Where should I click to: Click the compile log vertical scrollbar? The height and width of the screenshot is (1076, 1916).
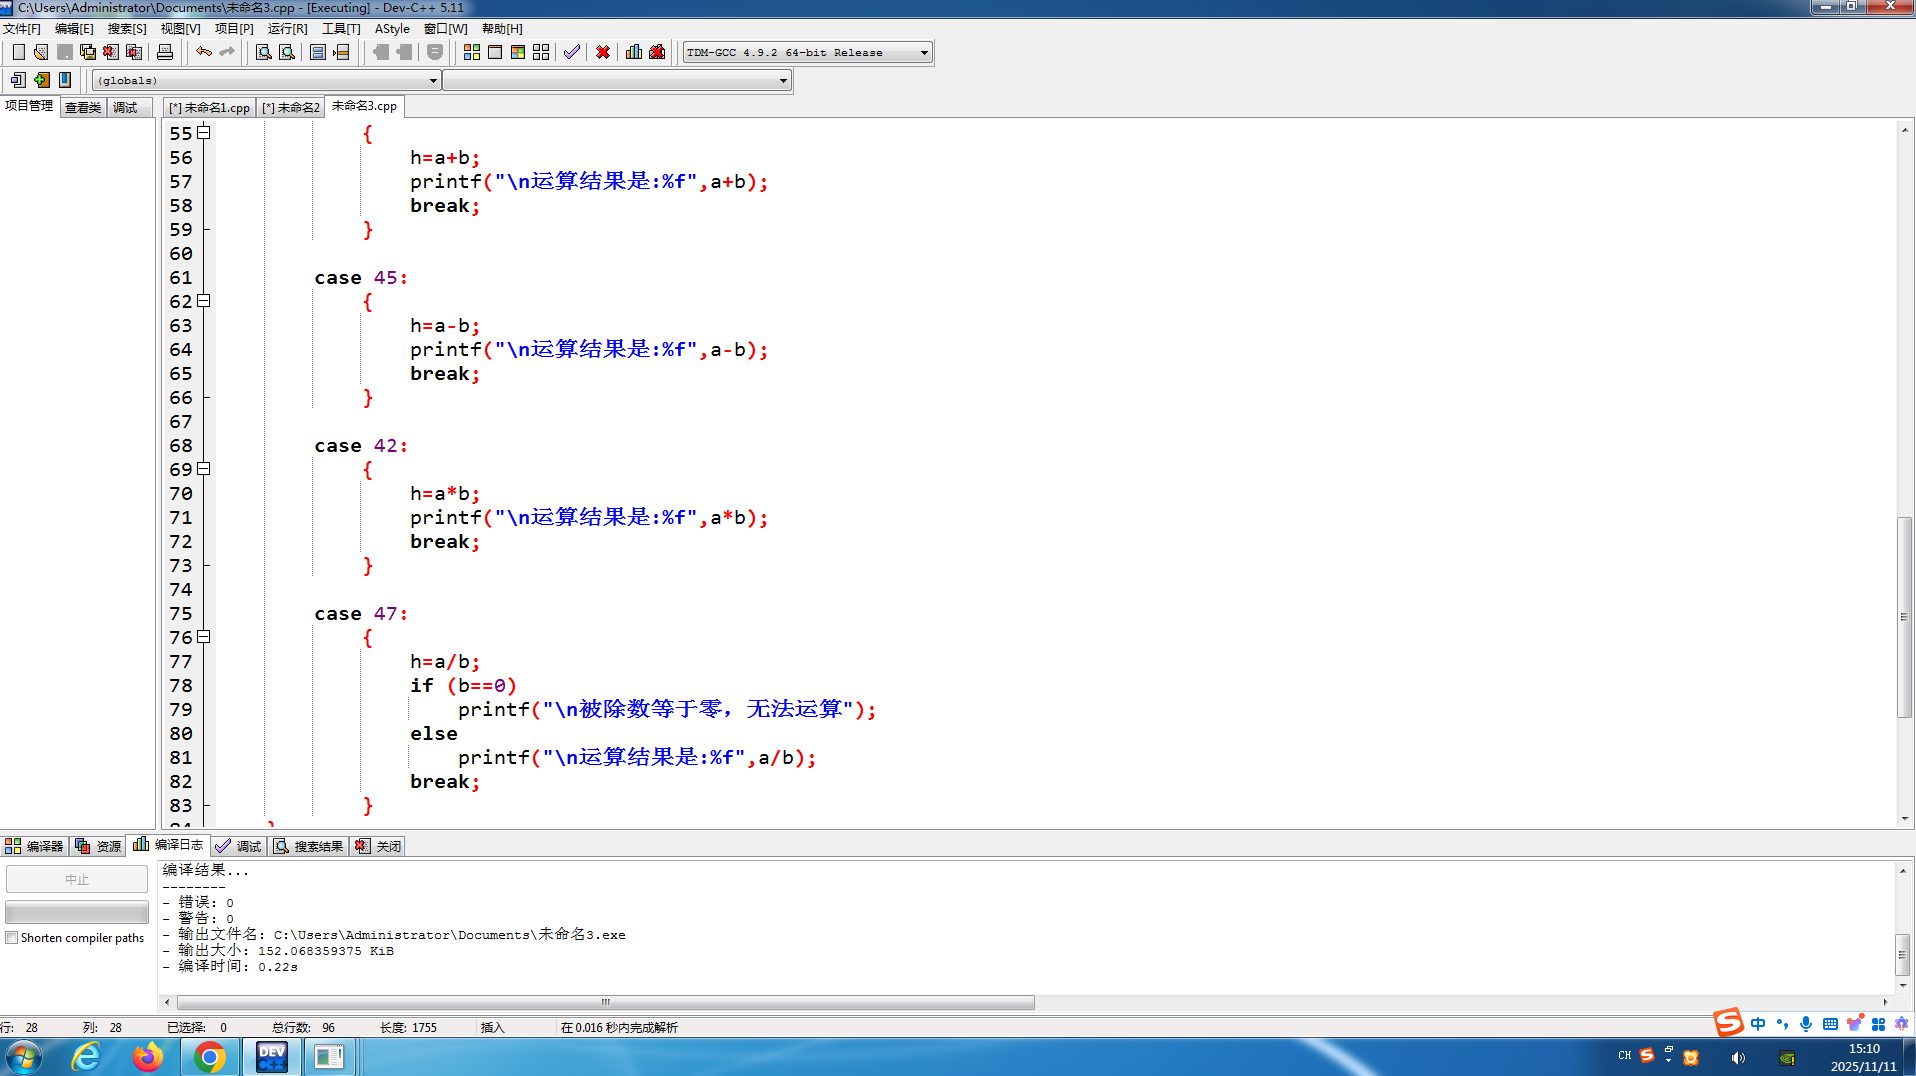point(1903,955)
